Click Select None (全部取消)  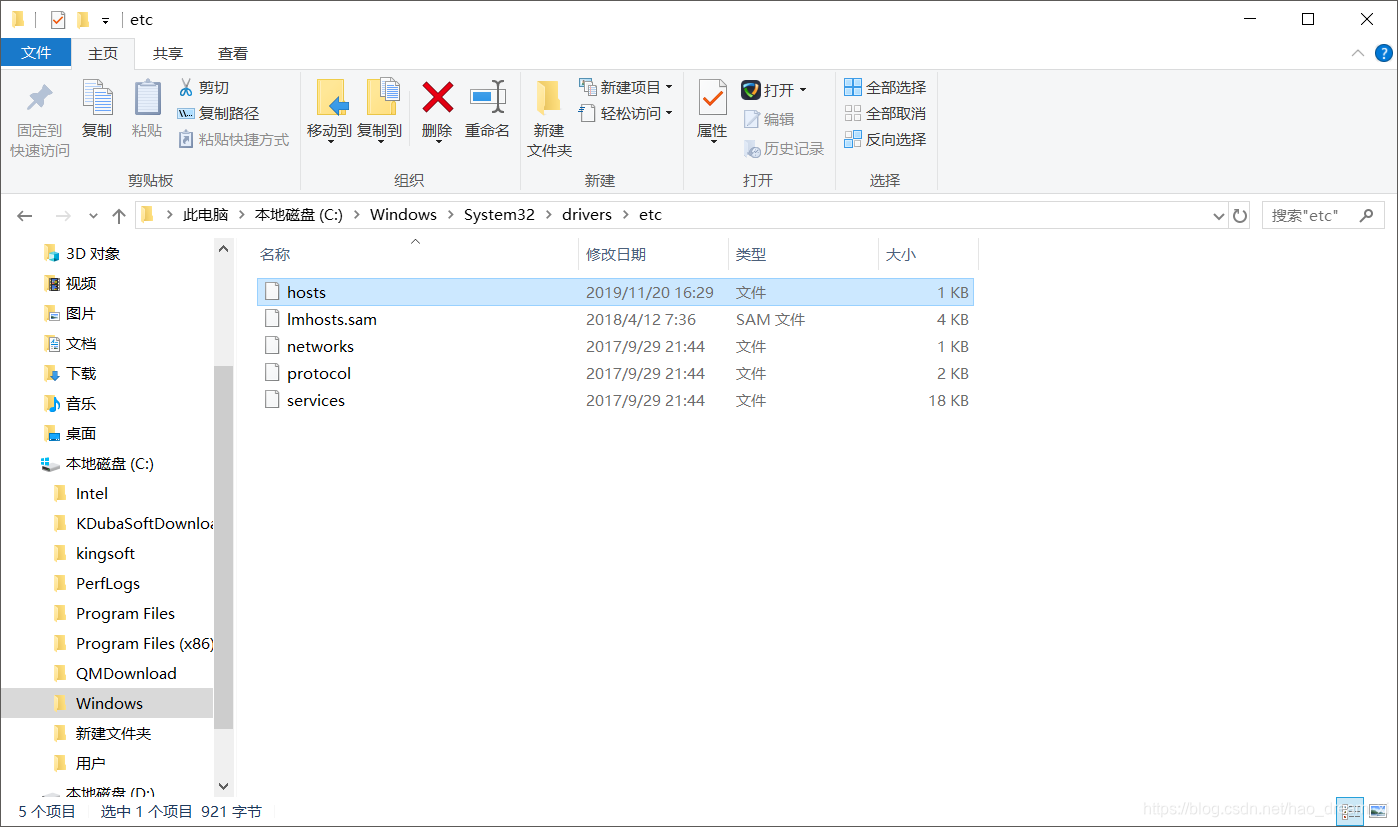point(886,114)
